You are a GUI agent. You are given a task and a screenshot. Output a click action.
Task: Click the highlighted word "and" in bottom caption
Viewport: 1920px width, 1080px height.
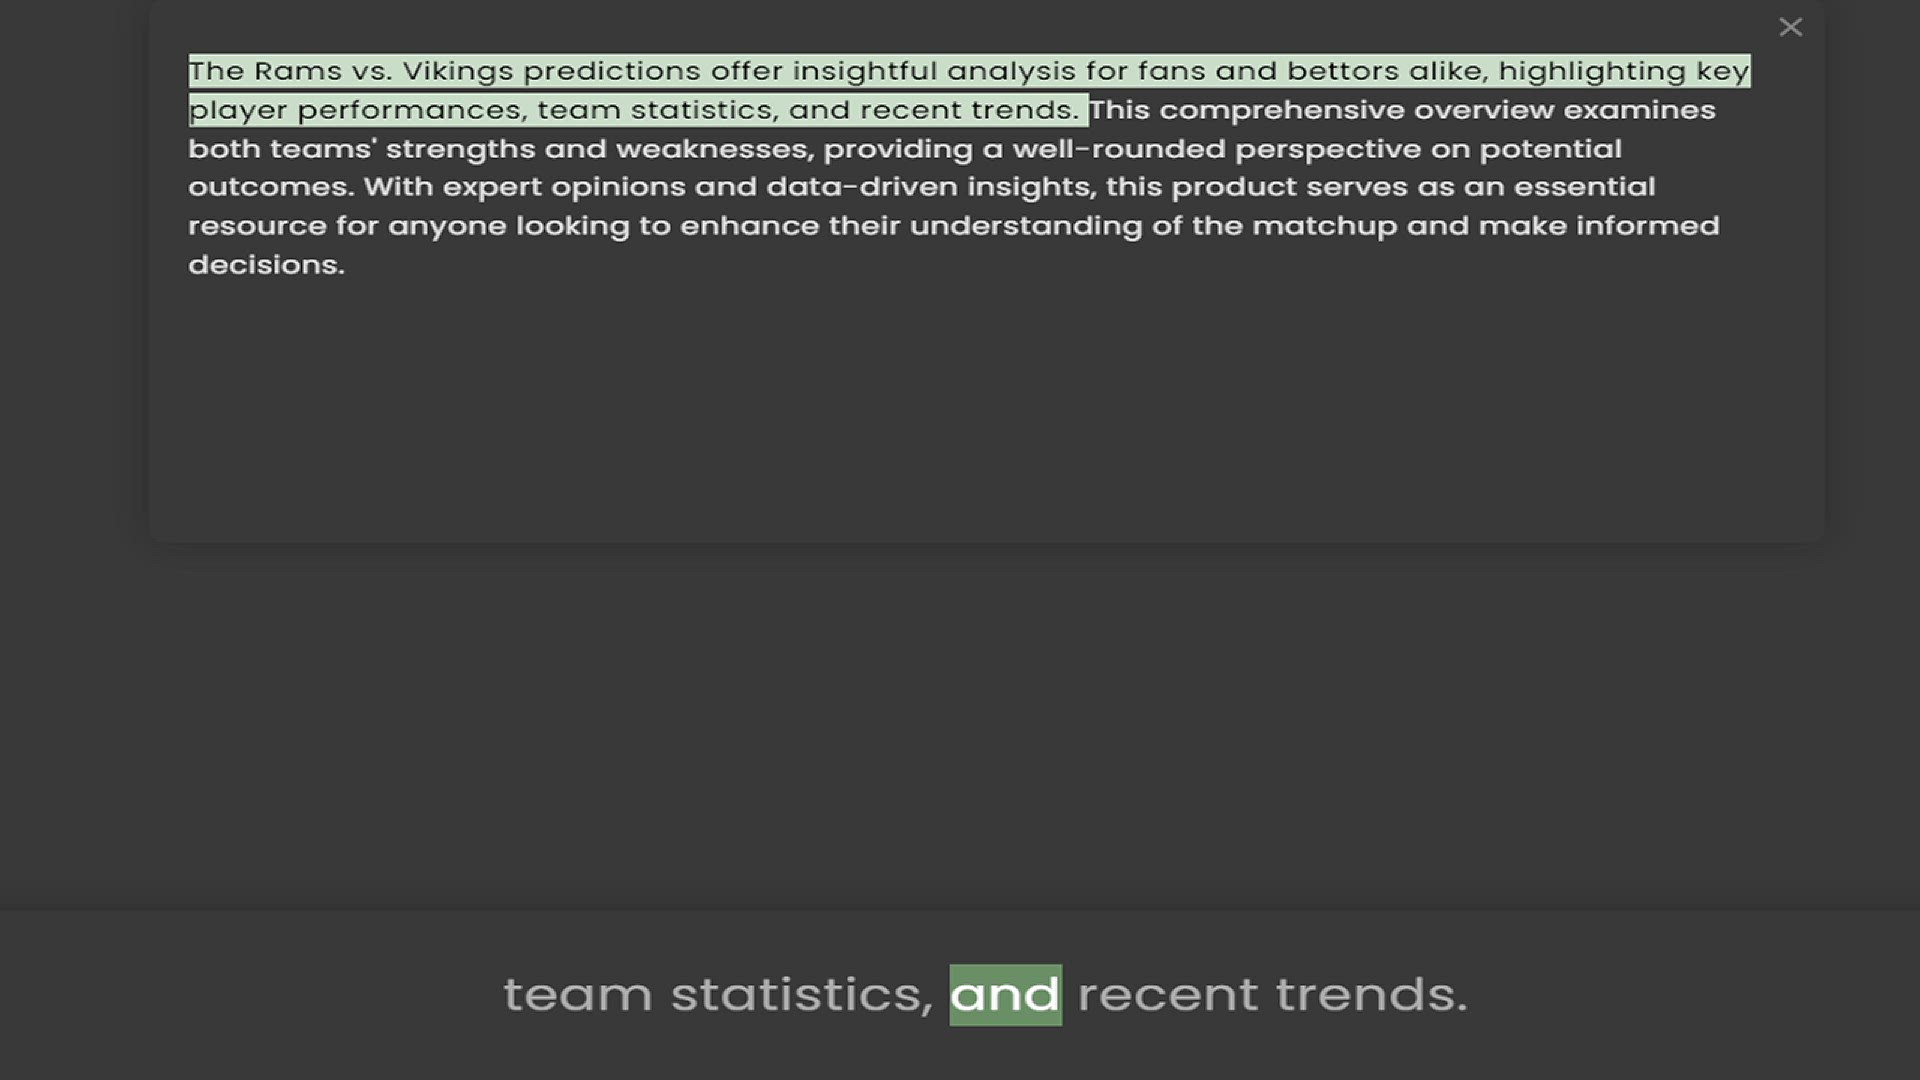click(x=1005, y=995)
